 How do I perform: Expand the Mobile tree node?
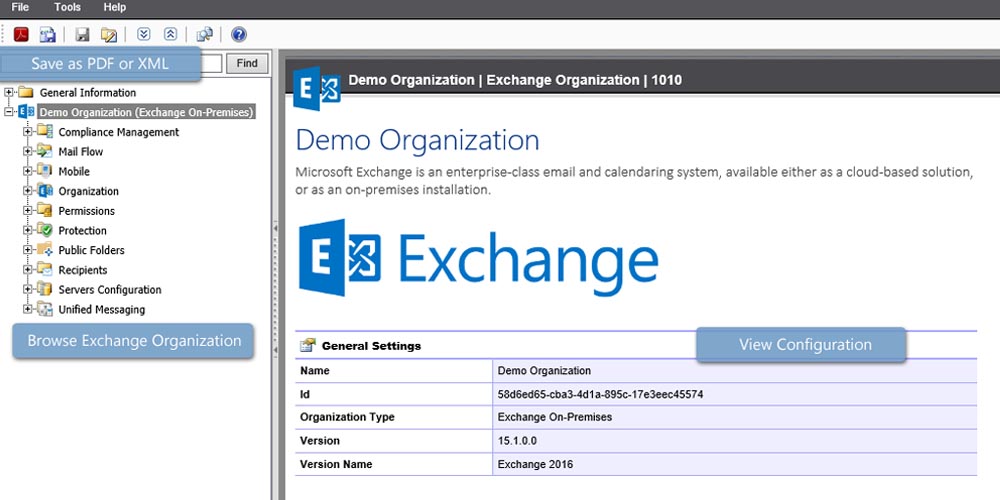(x=27, y=172)
